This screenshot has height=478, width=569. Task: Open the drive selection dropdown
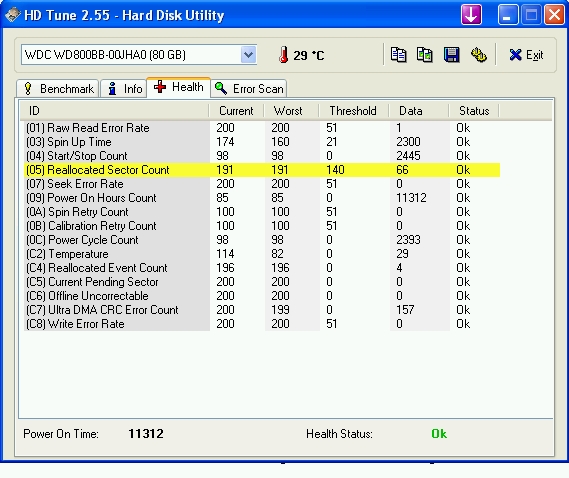(x=249, y=55)
